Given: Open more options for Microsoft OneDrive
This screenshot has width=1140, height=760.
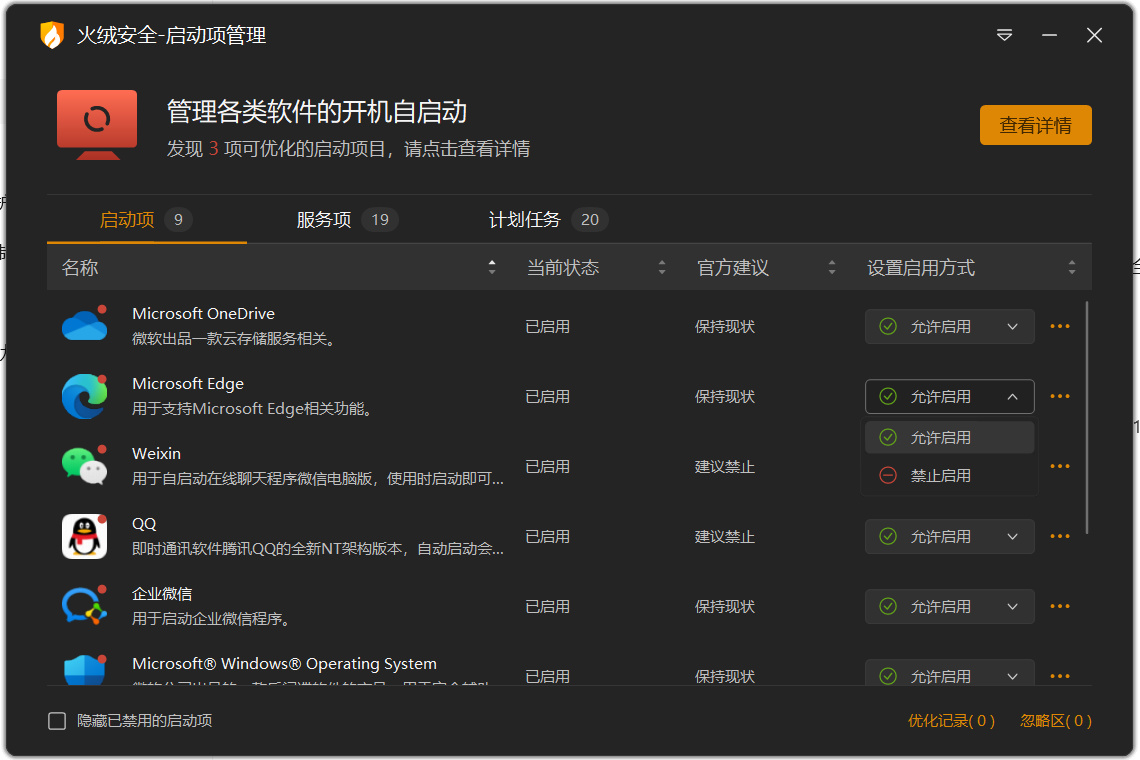Looking at the screenshot, I should 1060,327.
